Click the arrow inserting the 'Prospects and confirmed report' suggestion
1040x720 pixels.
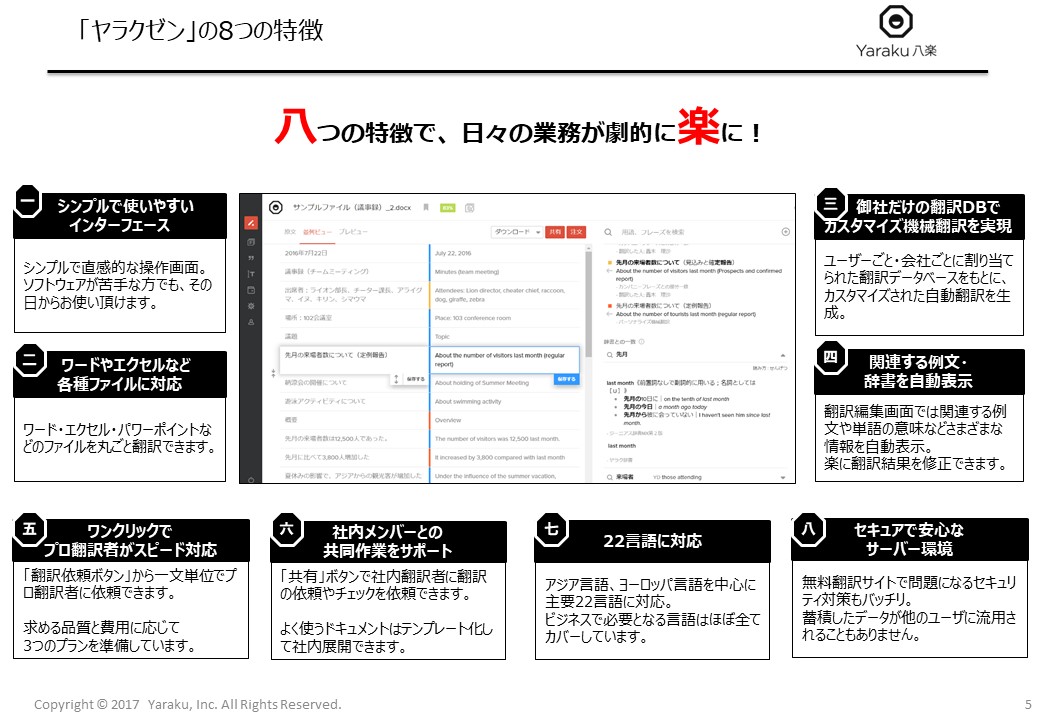tap(609, 271)
